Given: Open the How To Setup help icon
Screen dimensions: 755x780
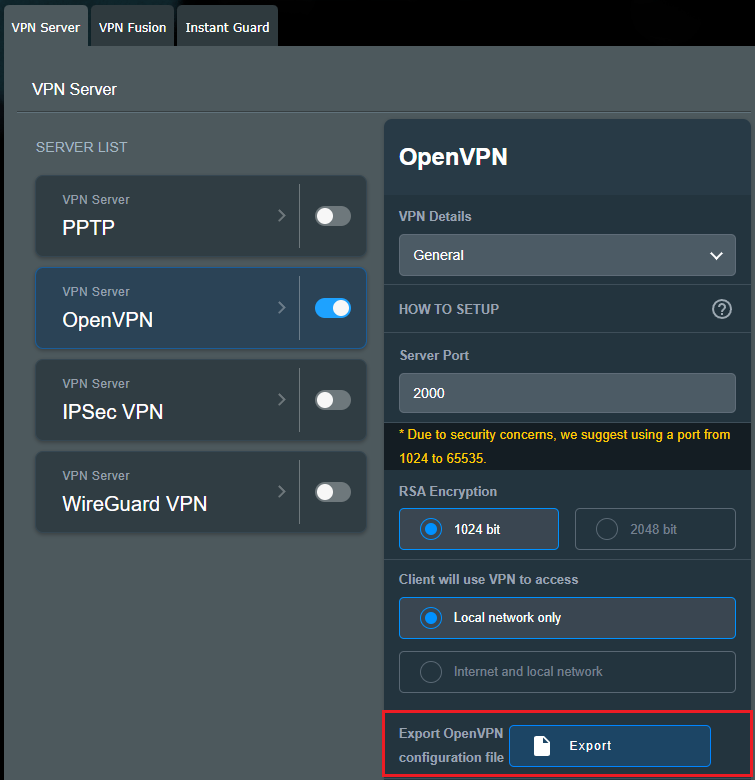Looking at the screenshot, I should coord(721,309).
